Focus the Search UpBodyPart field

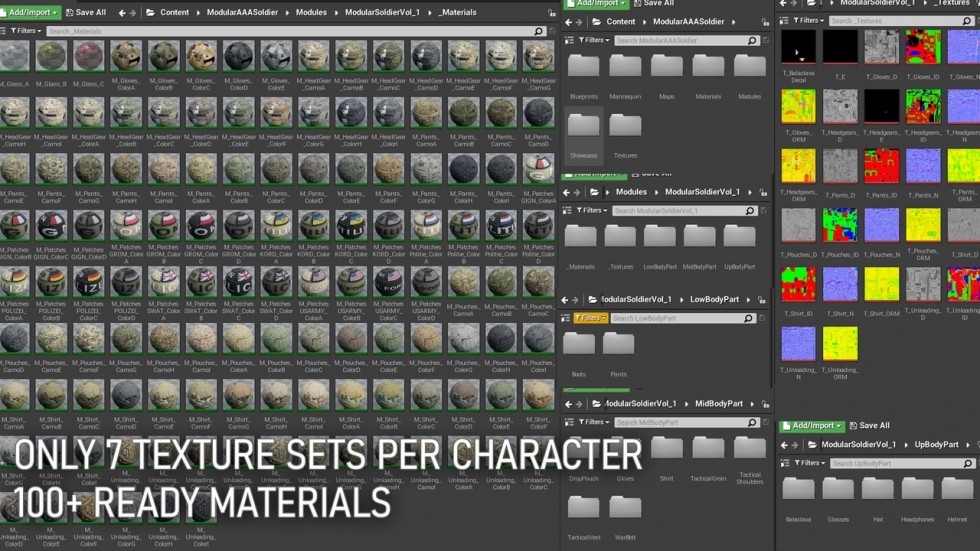coord(897,464)
